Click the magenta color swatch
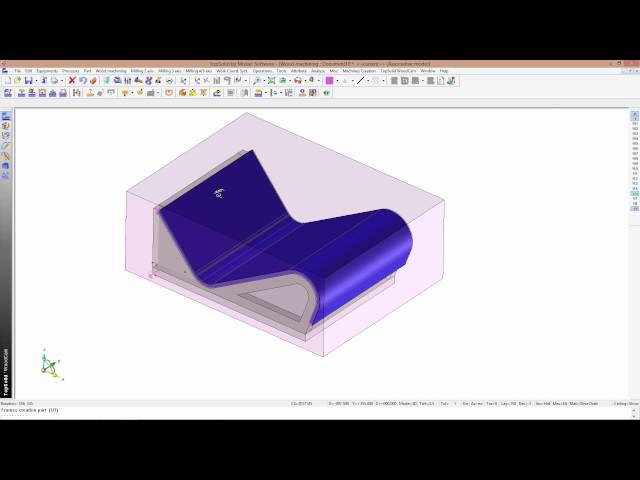The height and width of the screenshot is (480, 640). [329, 80]
